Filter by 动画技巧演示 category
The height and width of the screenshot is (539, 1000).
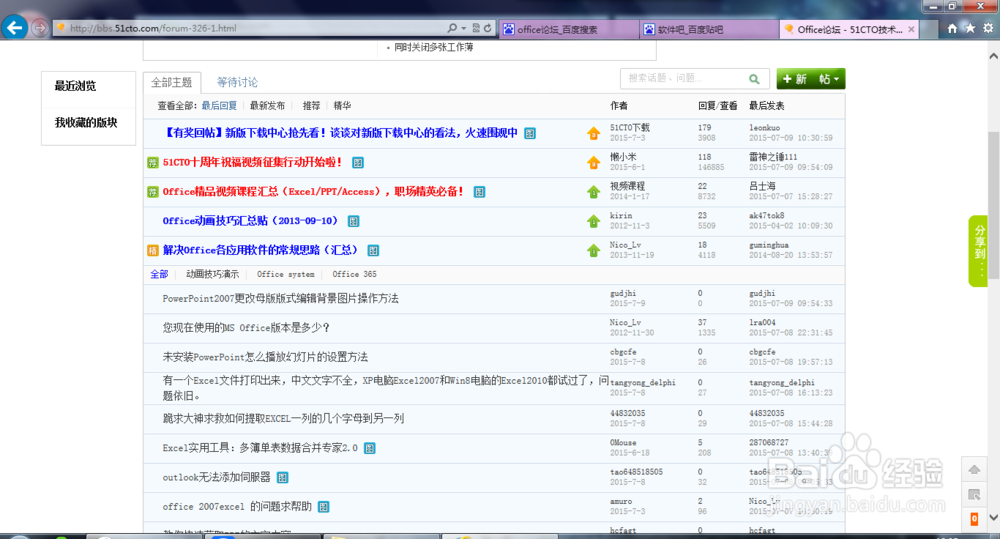coord(212,274)
